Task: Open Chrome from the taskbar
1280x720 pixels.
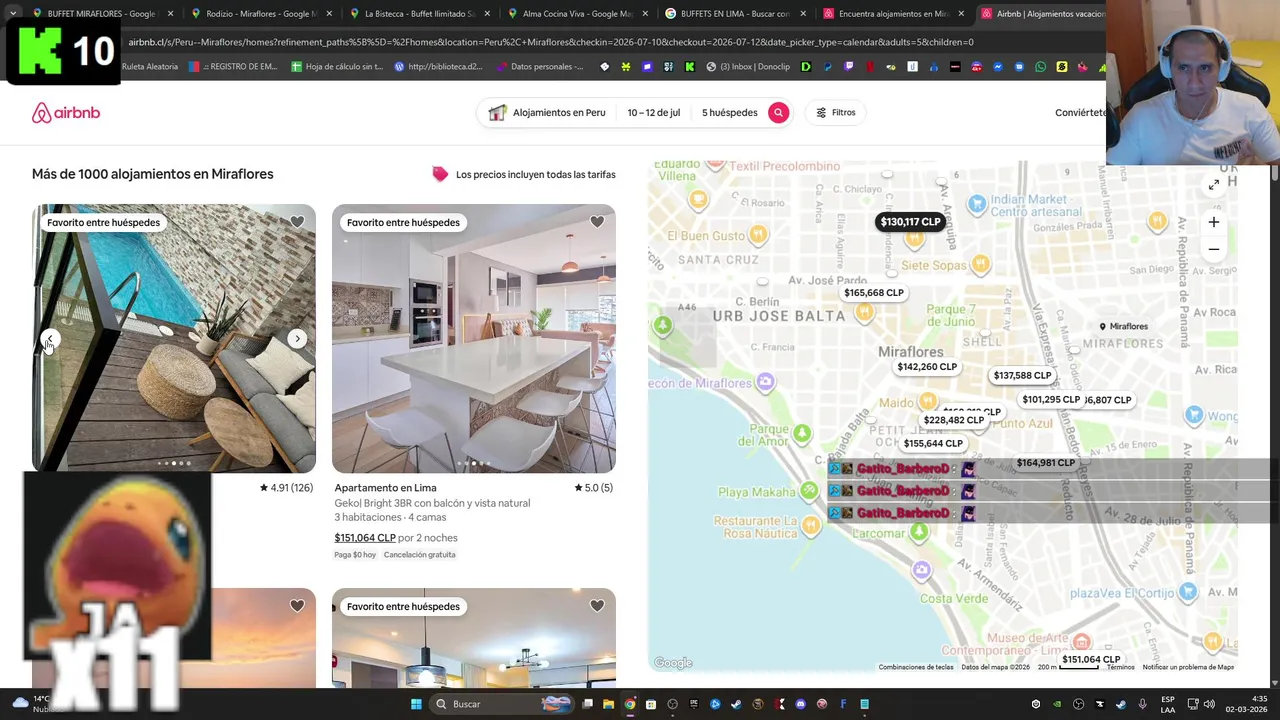Action: pyautogui.click(x=629, y=704)
